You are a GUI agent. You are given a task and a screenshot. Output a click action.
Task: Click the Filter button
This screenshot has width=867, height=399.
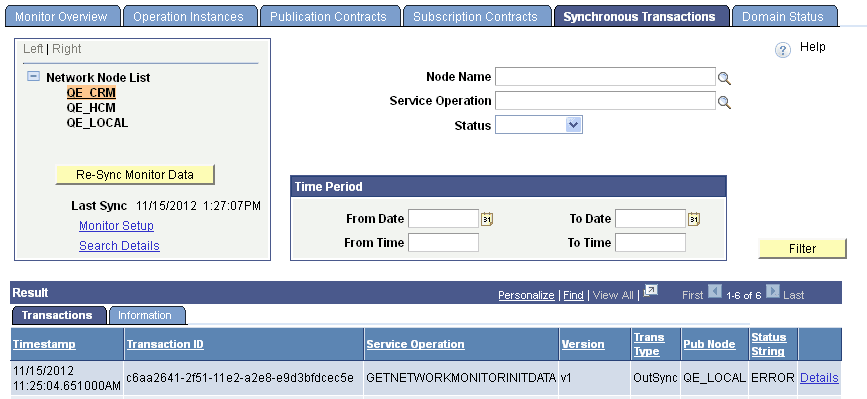(x=802, y=249)
